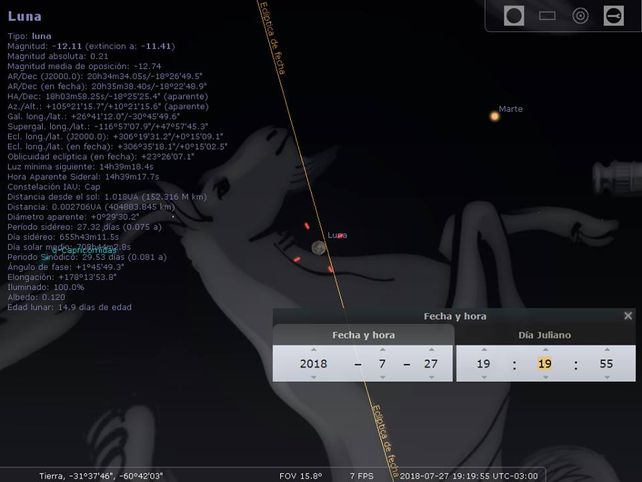642x482 pixels.
Task: Increase the seconds 55 with up arrow
Action: point(607,350)
